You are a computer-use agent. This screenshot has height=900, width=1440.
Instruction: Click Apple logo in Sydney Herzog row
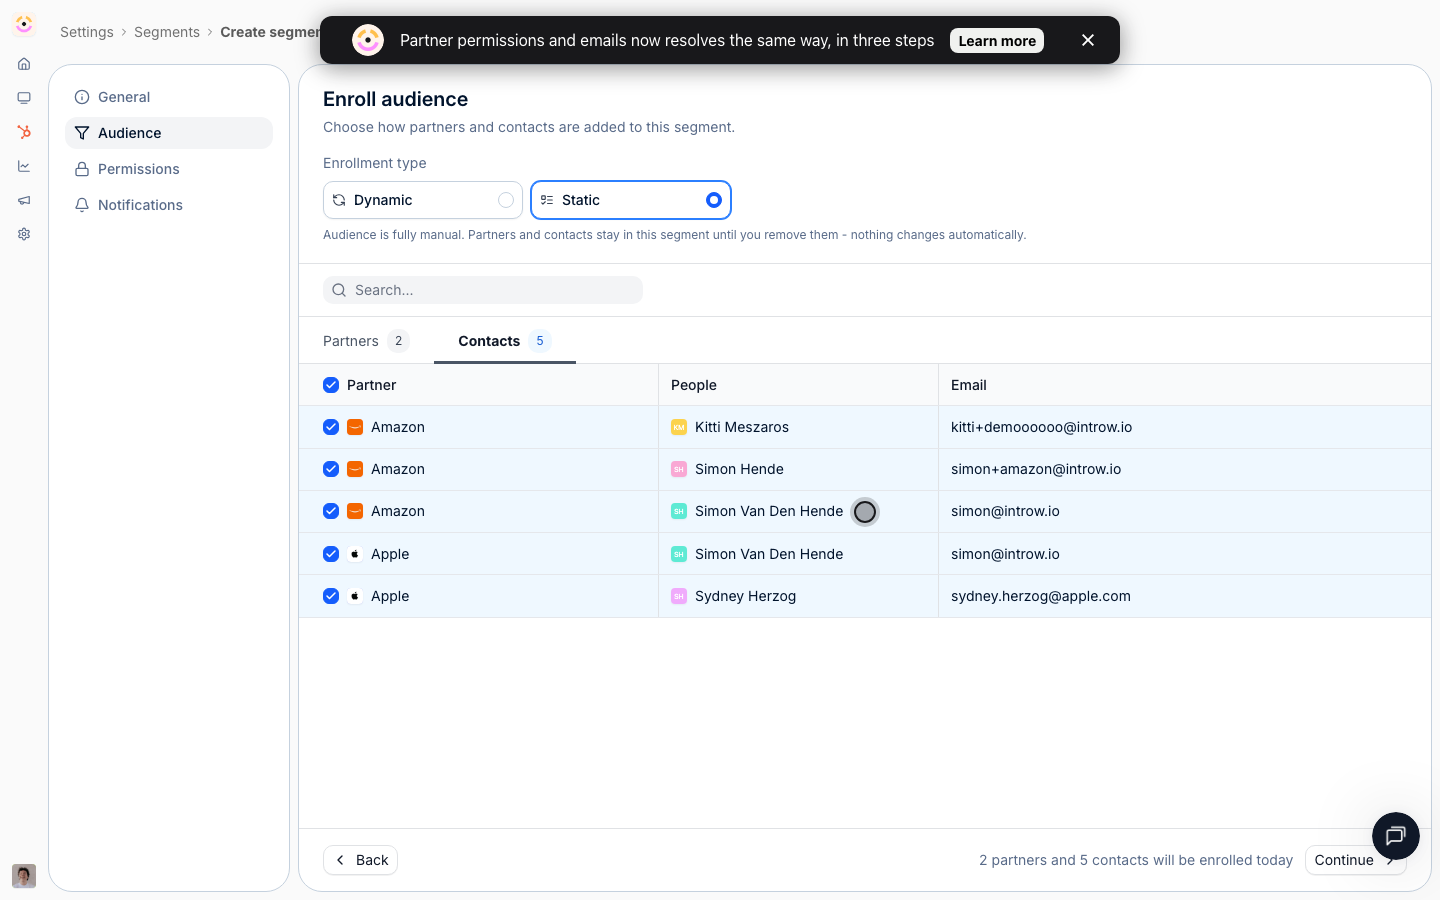click(x=355, y=596)
